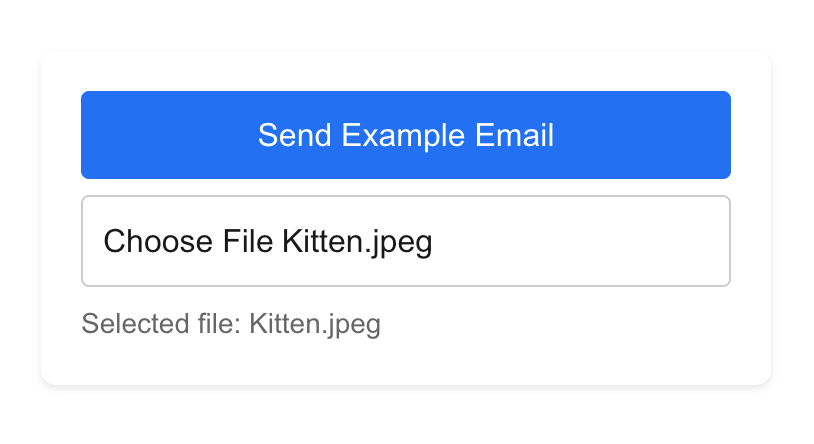Click the 'Selected file:' label text
The height and width of the screenshot is (444, 814).
(x=160, y=324)
